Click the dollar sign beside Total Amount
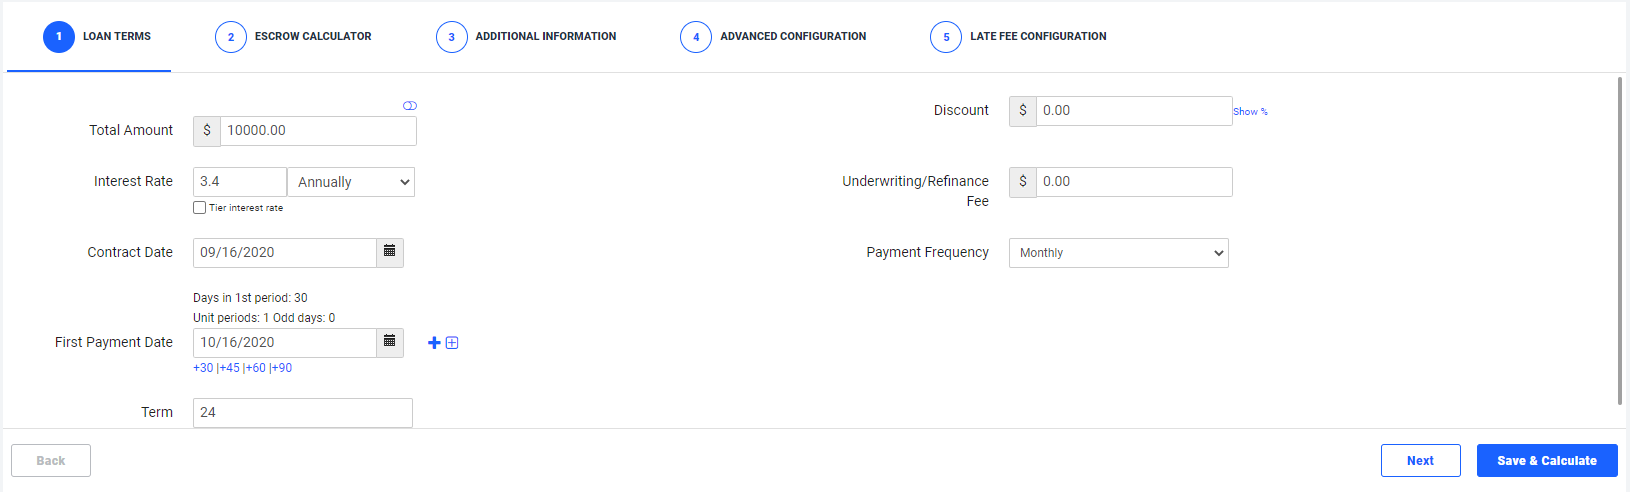The width and height of the screenshot is (1630, 492). (207, 131)
